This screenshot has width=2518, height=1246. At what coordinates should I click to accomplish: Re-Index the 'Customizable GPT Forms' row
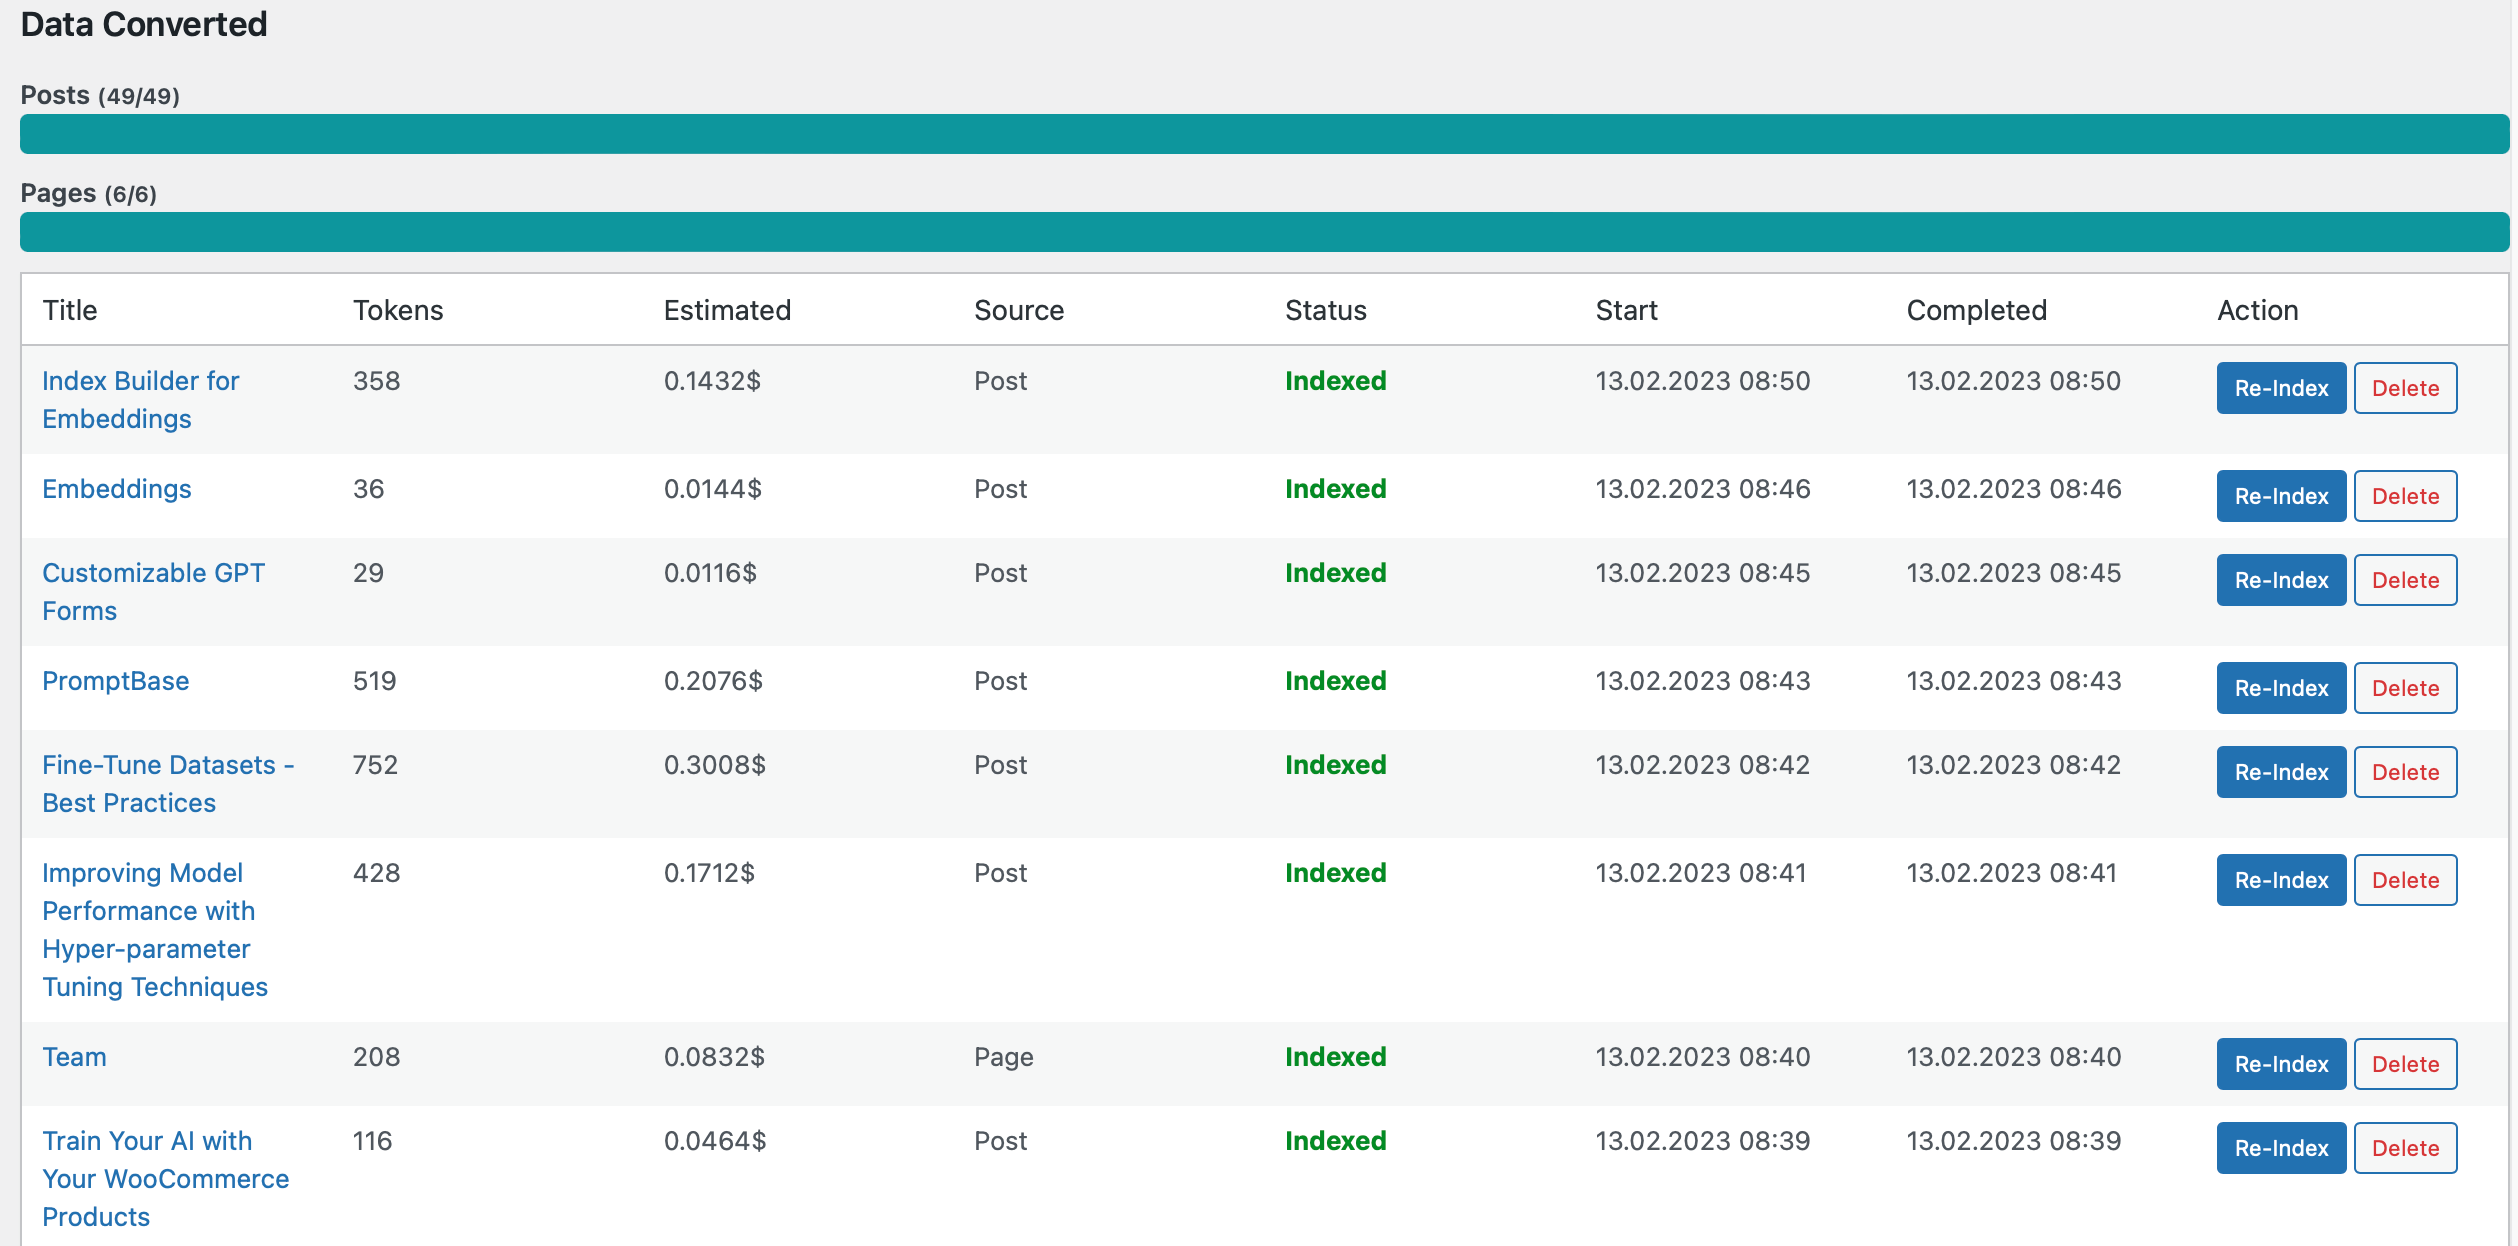click(x=2281, y=580)
